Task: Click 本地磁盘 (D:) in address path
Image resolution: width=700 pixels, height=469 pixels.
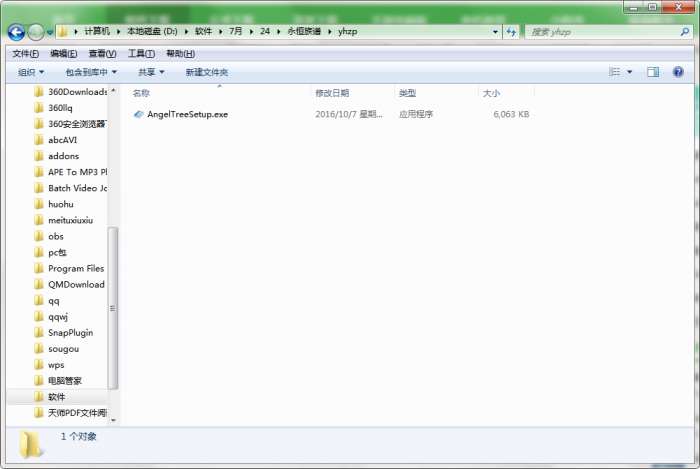Action: tap(152, 31)
